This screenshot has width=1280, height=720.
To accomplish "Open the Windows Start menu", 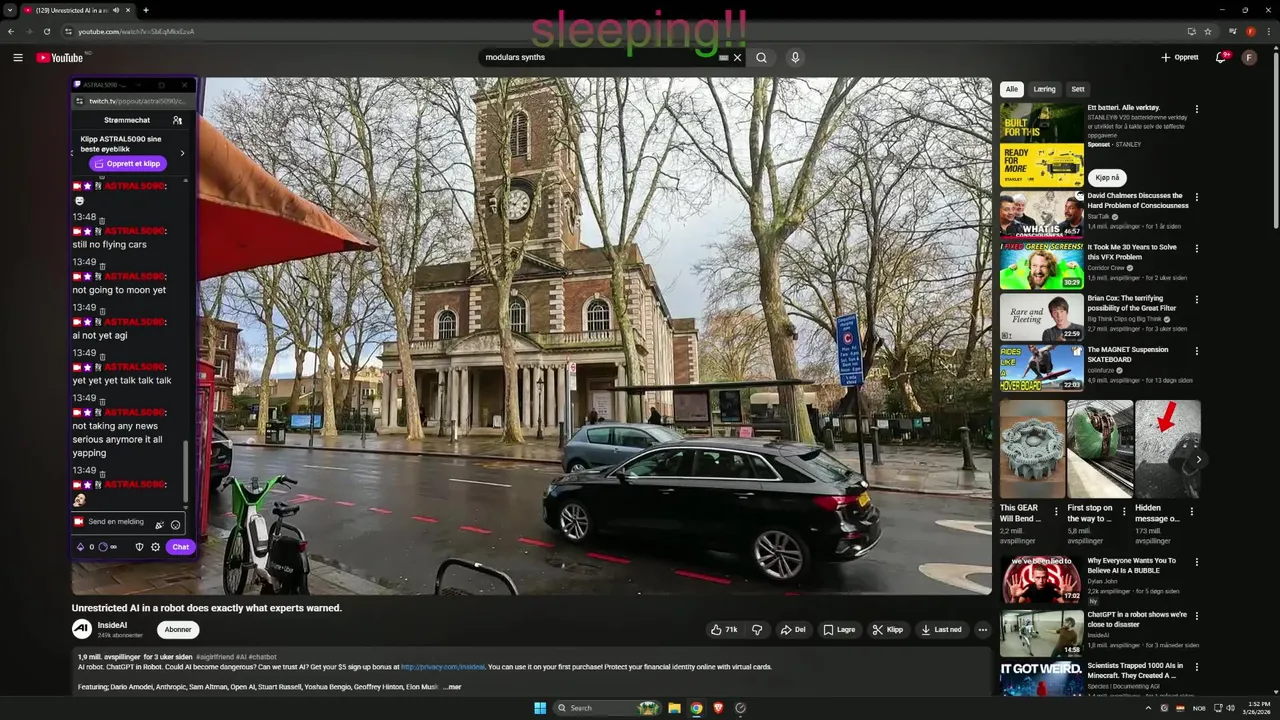I will (540, 708).
